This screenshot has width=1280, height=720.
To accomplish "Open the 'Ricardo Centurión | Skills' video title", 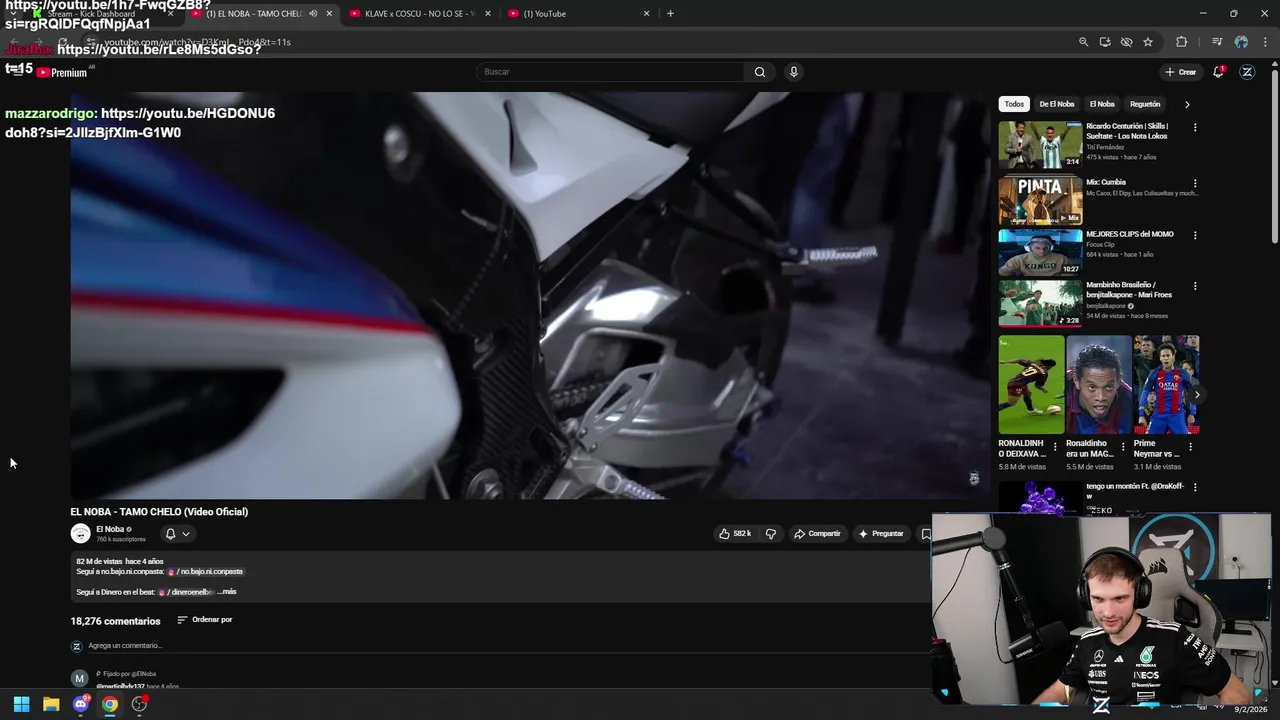I will pyautogui.click(x=1127, y=131).
